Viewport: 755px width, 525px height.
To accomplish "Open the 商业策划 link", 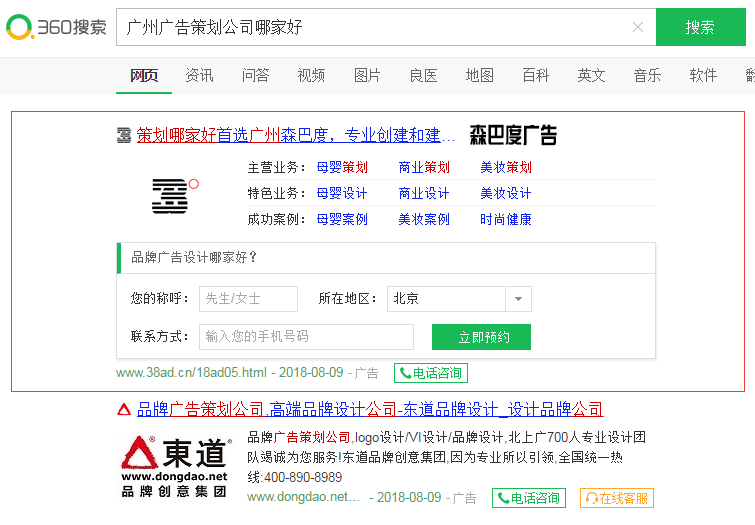I will (x=424, y=167).
